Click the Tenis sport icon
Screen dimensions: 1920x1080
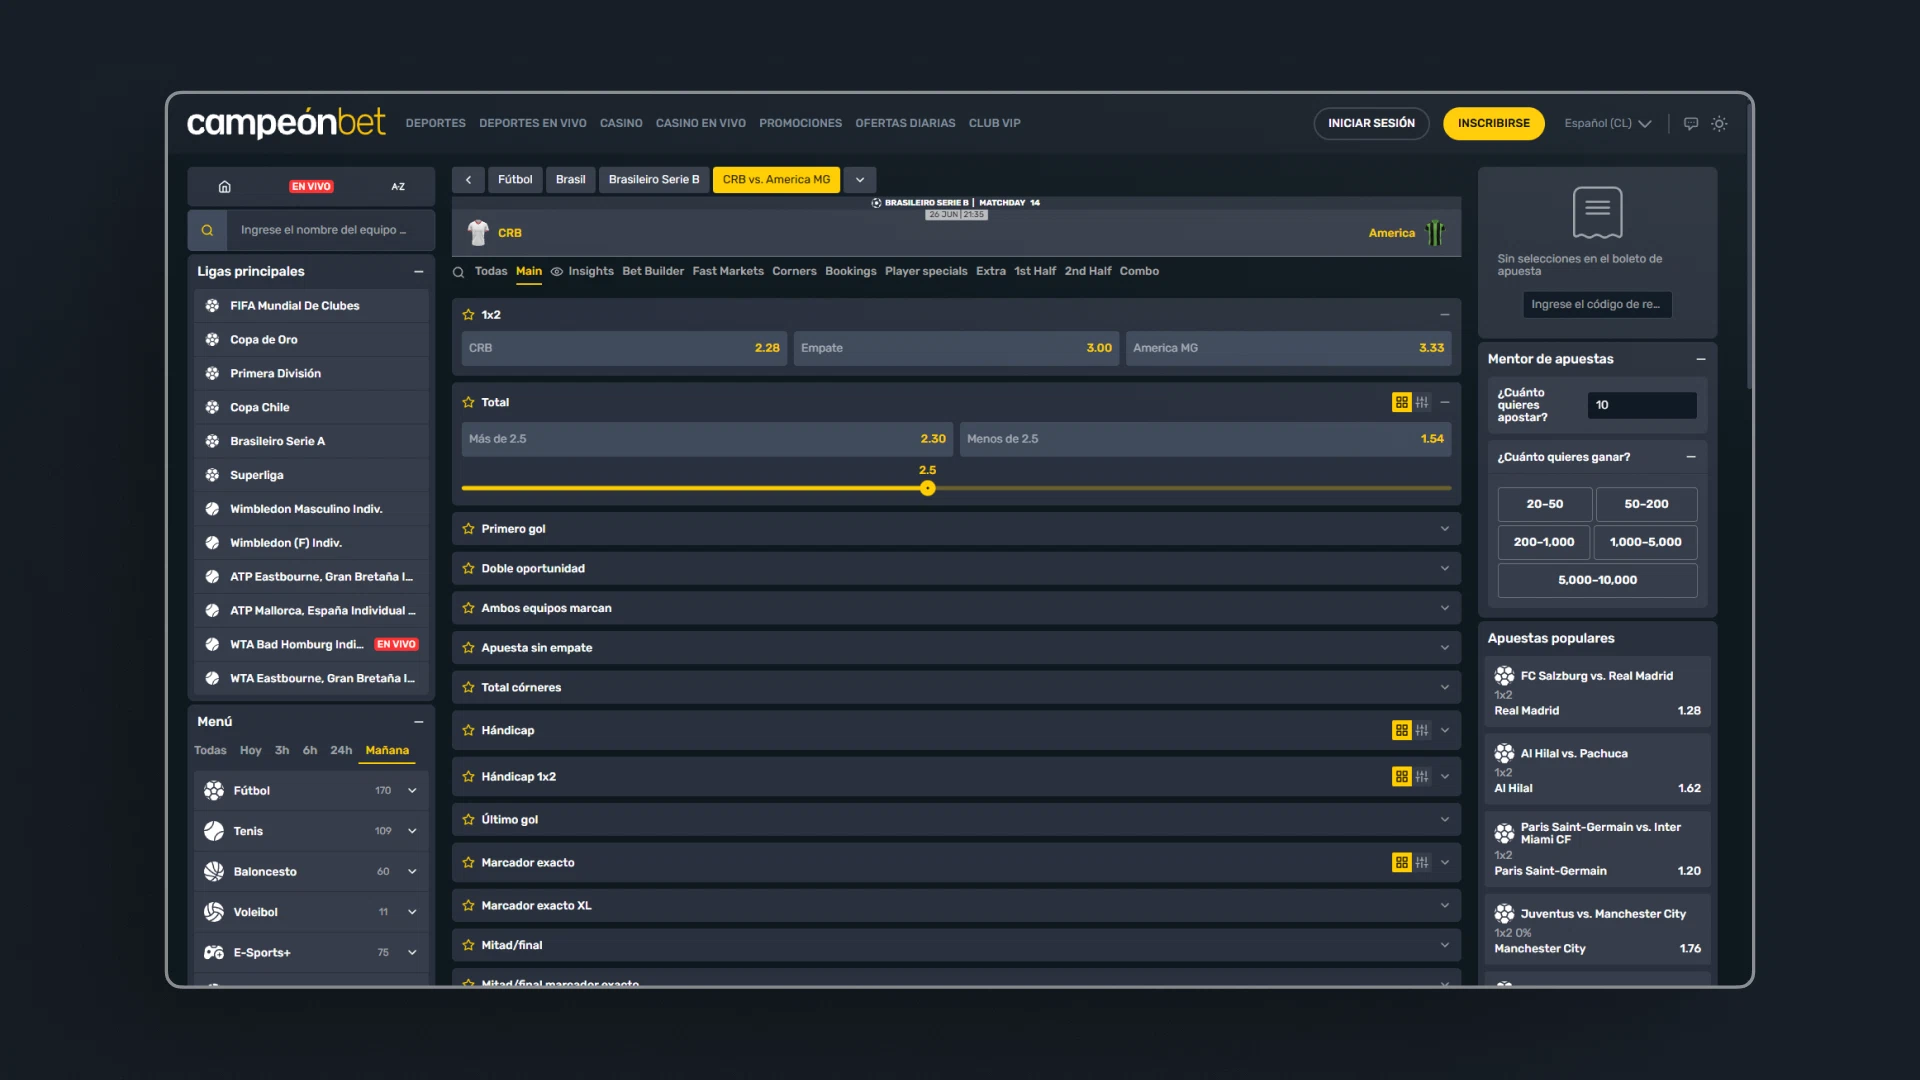click(x=214, y=831)
